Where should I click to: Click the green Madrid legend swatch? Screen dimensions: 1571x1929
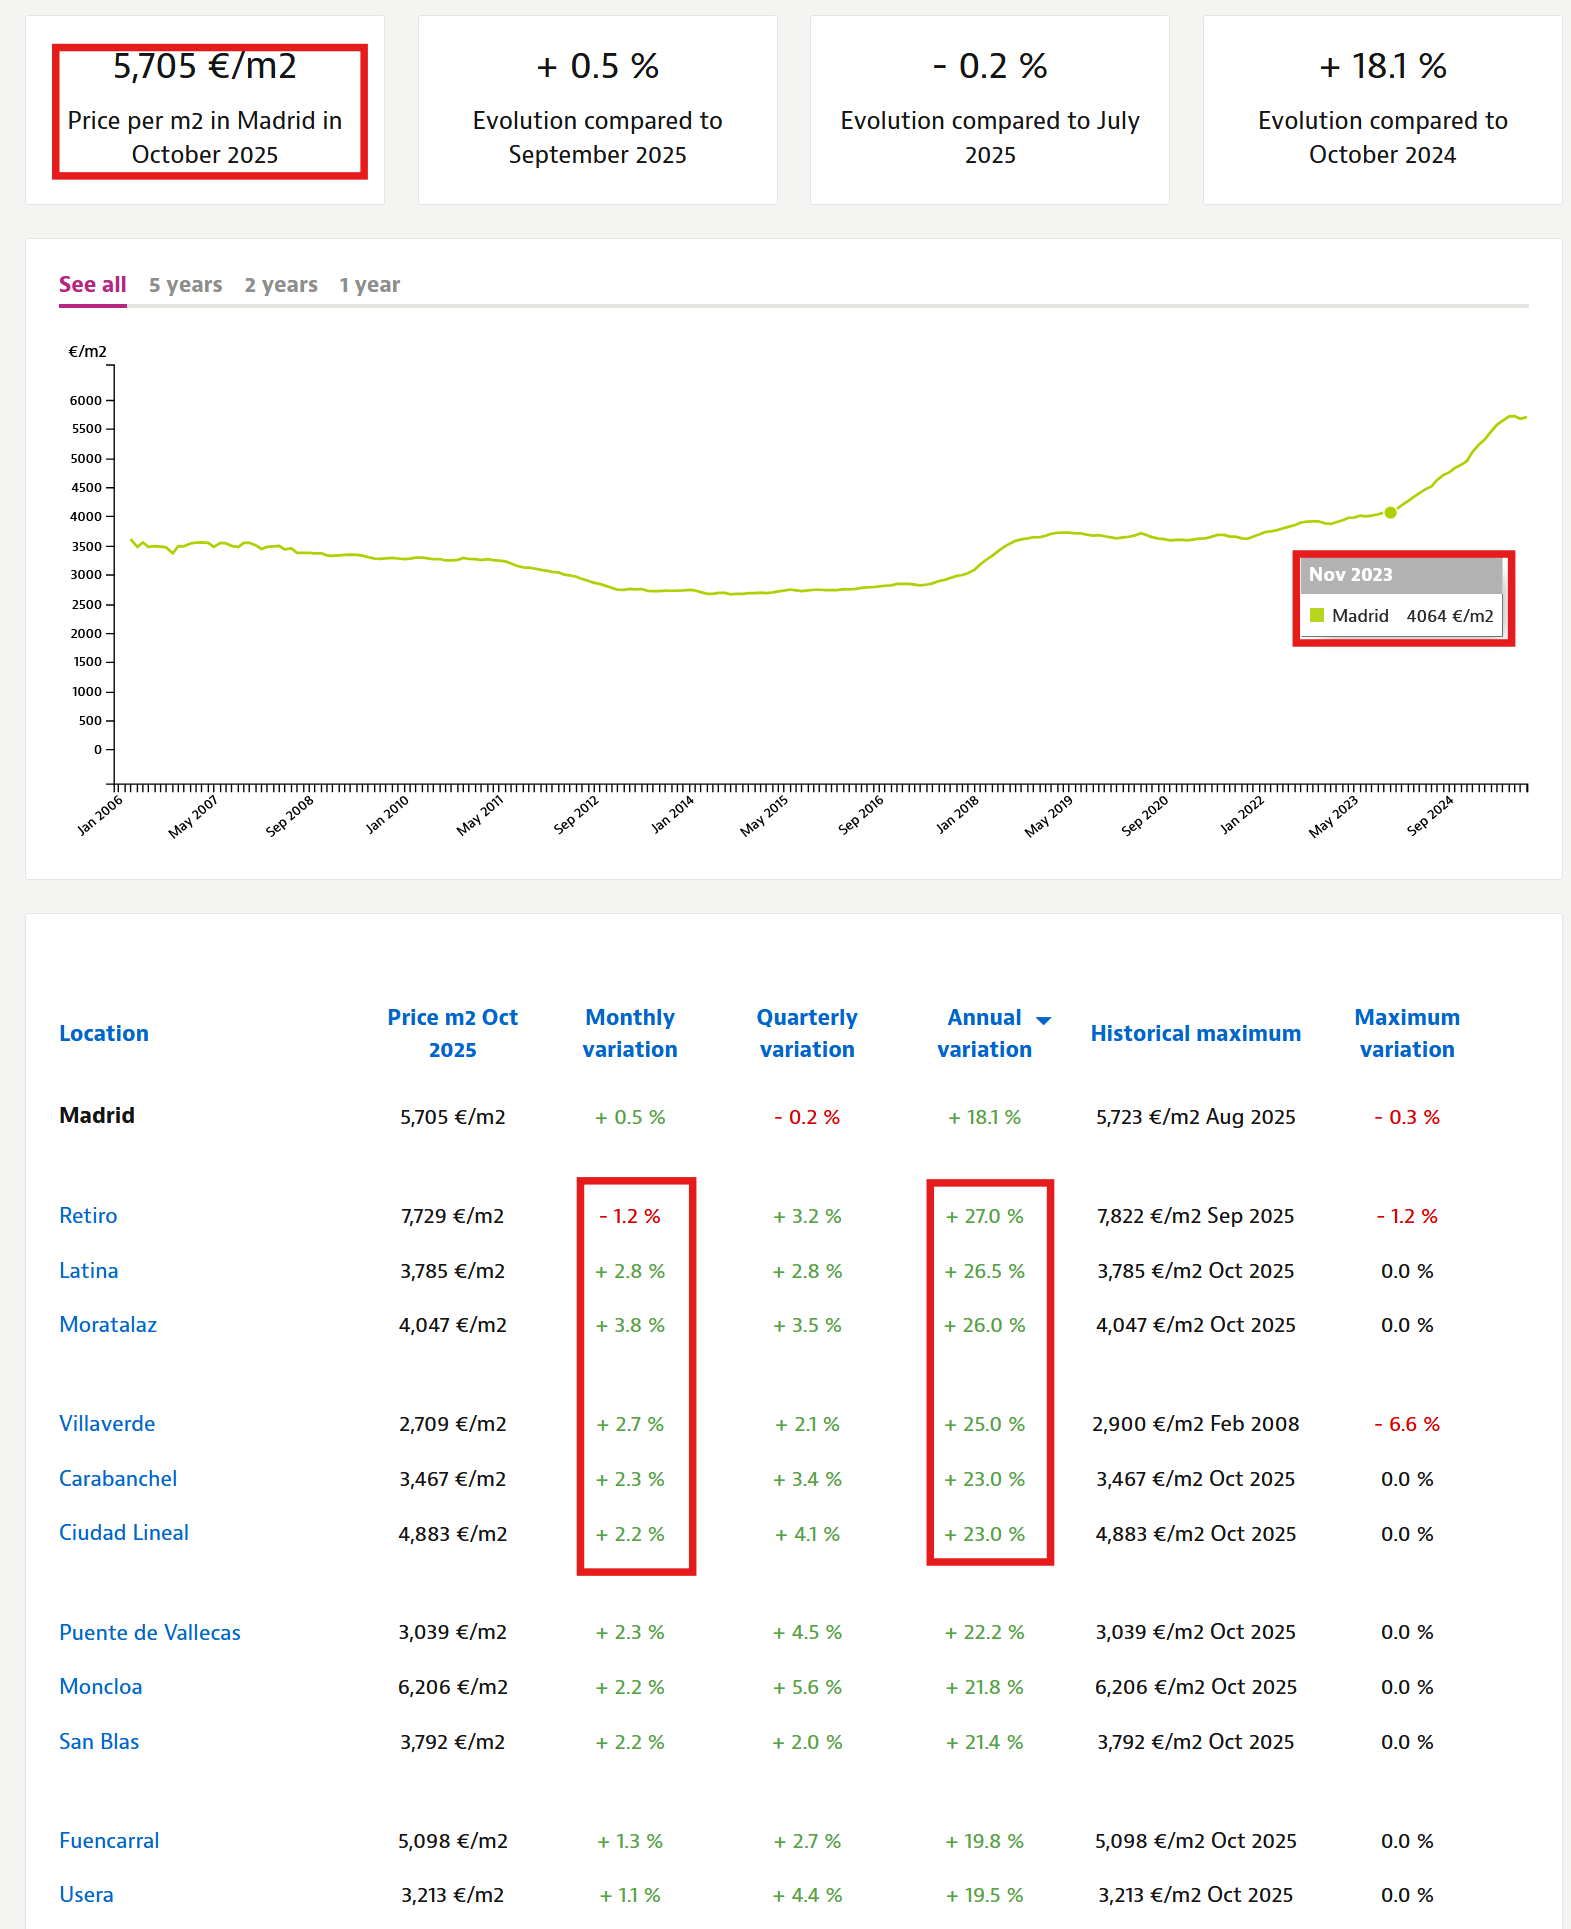tap(1317, 615)
